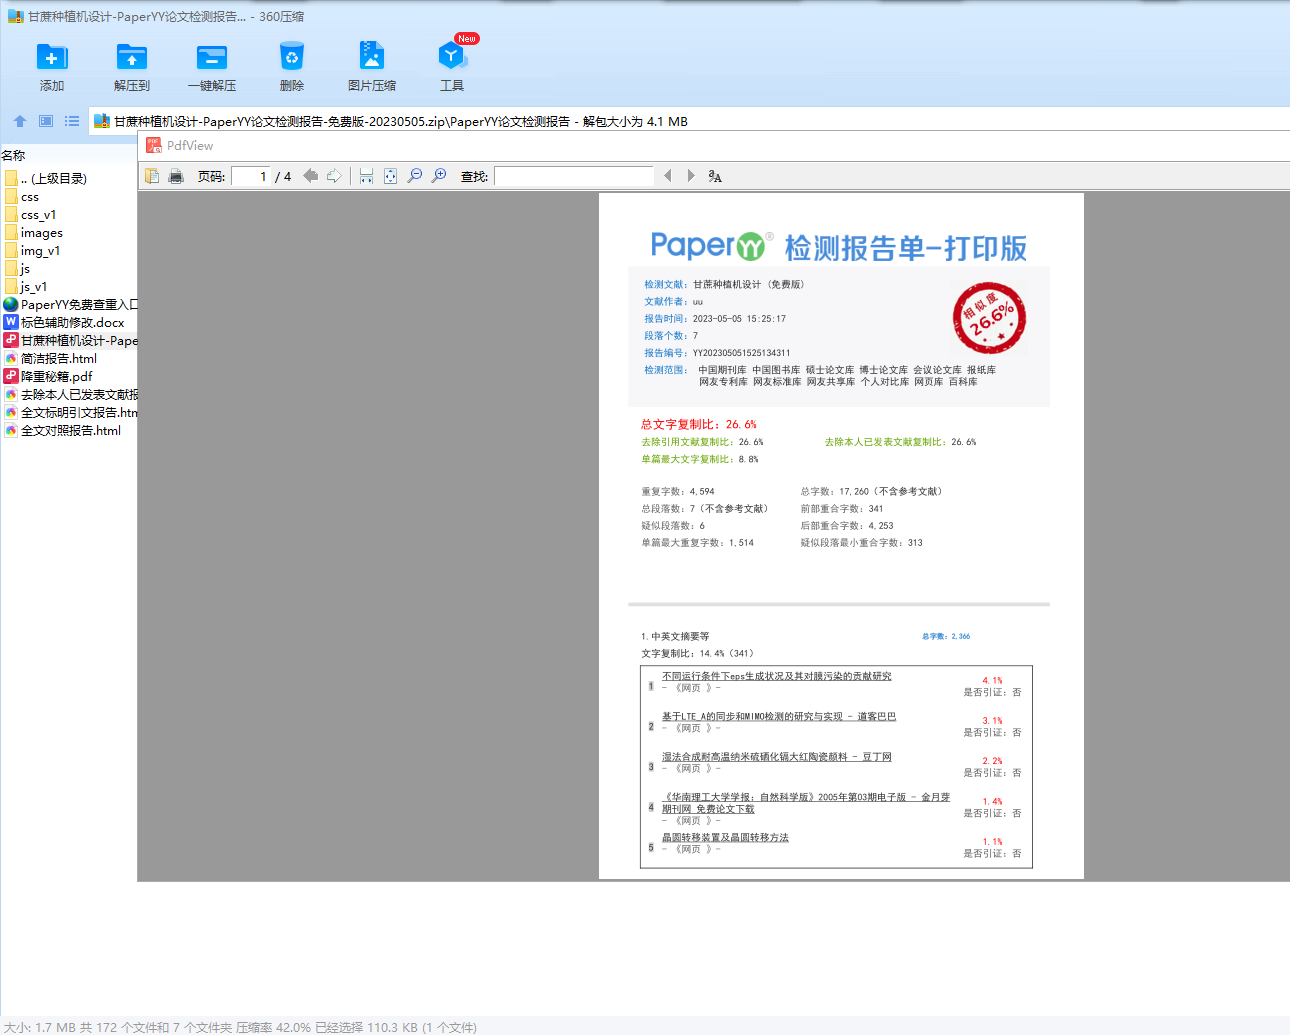
Task: Click the archive path address bar
Action: [689, 121]
